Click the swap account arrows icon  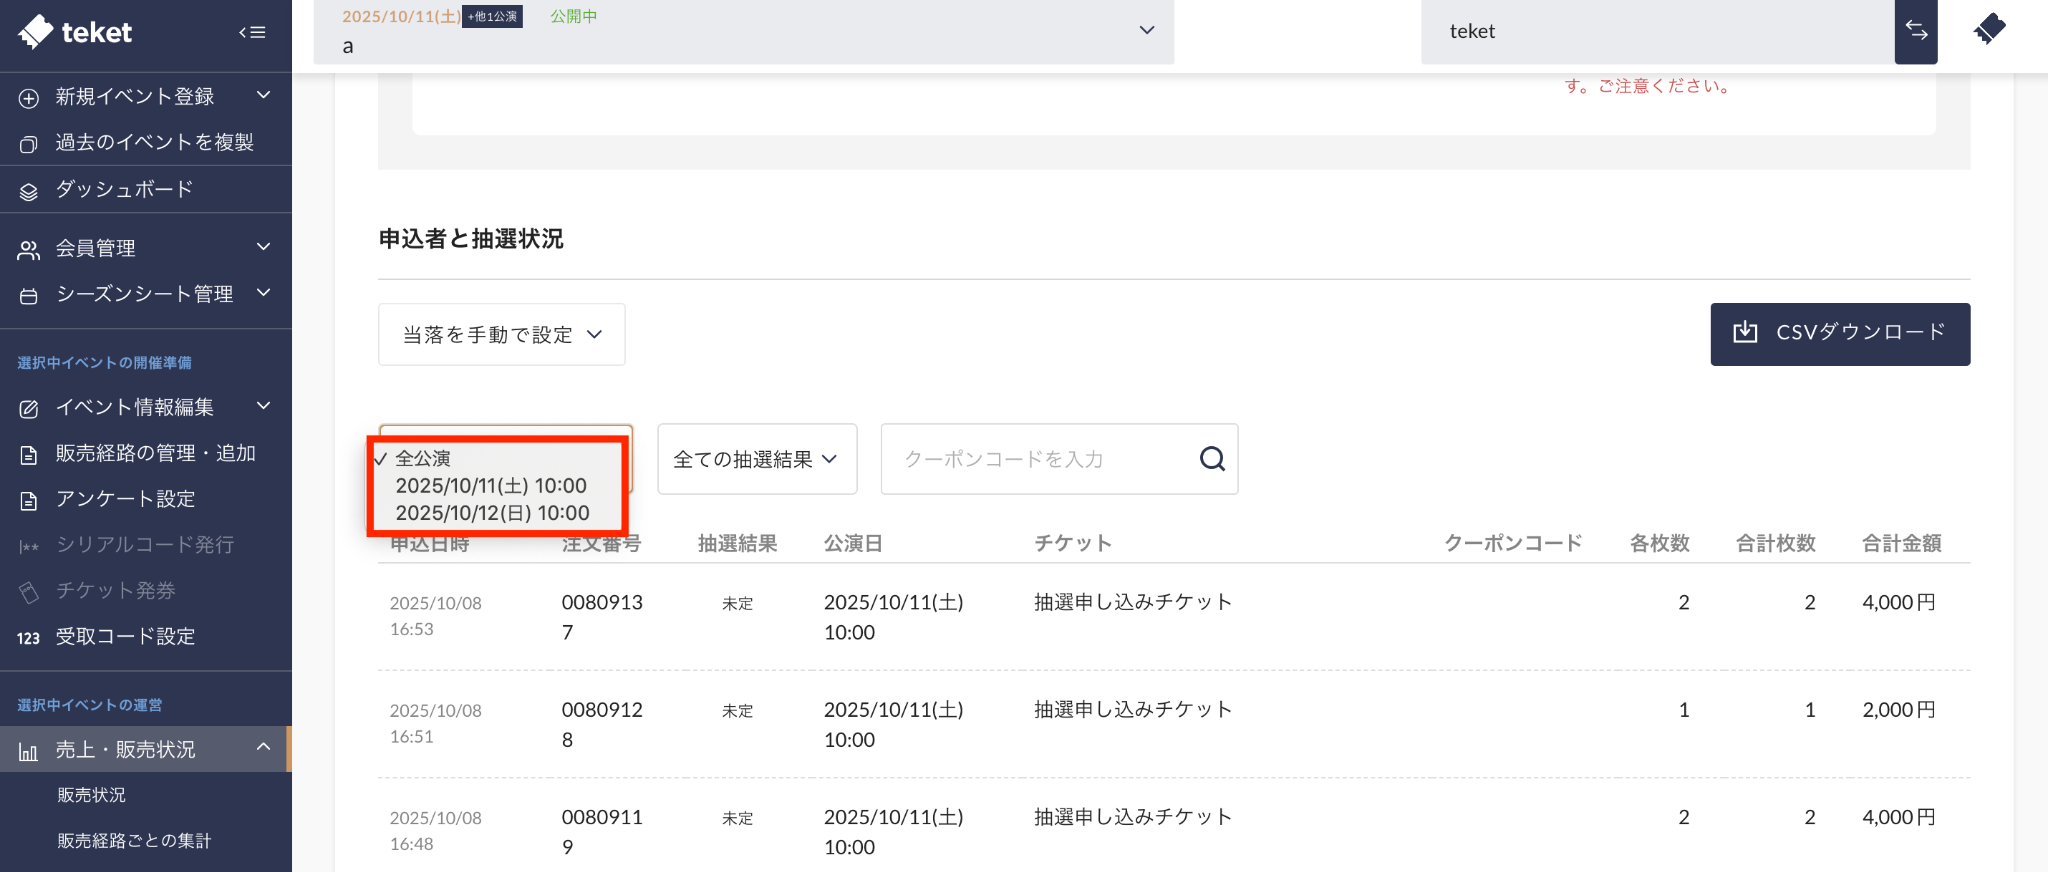click(x=1915, y=31)
